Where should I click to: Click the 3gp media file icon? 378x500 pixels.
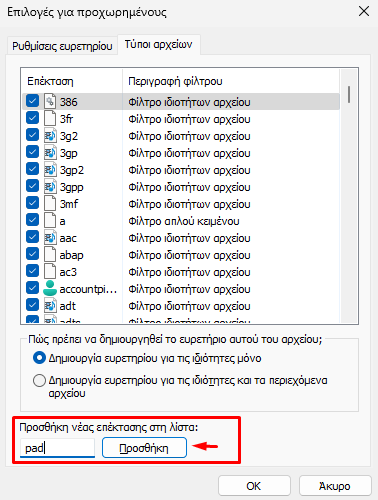coord(50,152)
